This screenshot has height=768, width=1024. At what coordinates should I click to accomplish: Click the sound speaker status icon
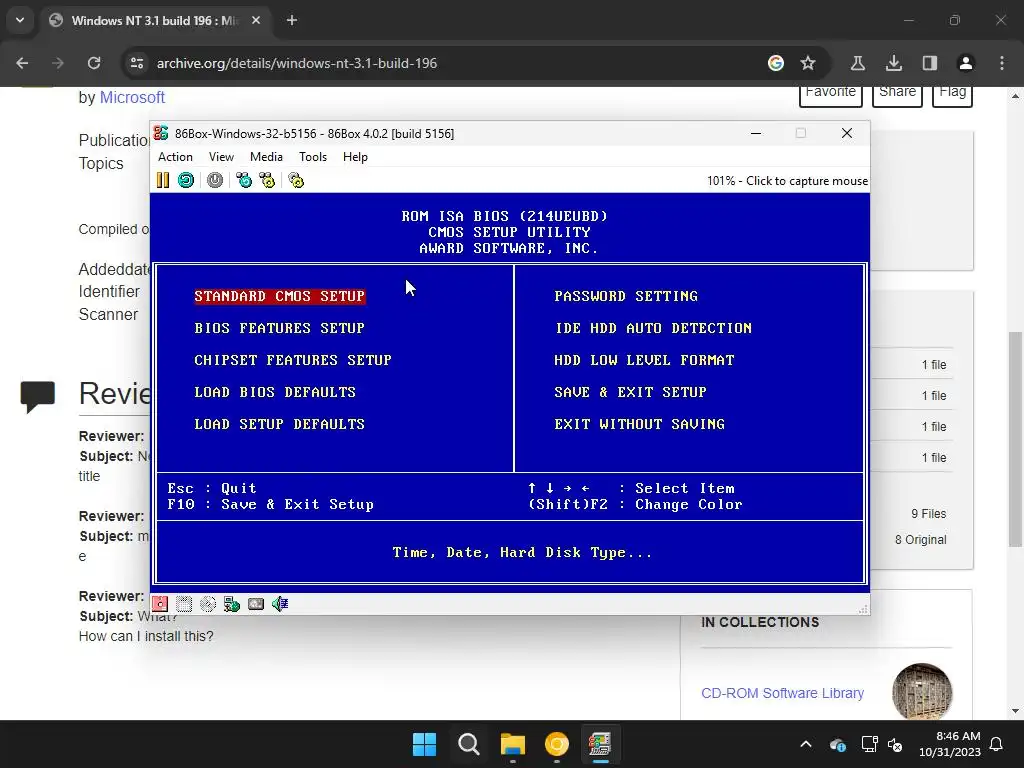280,604
